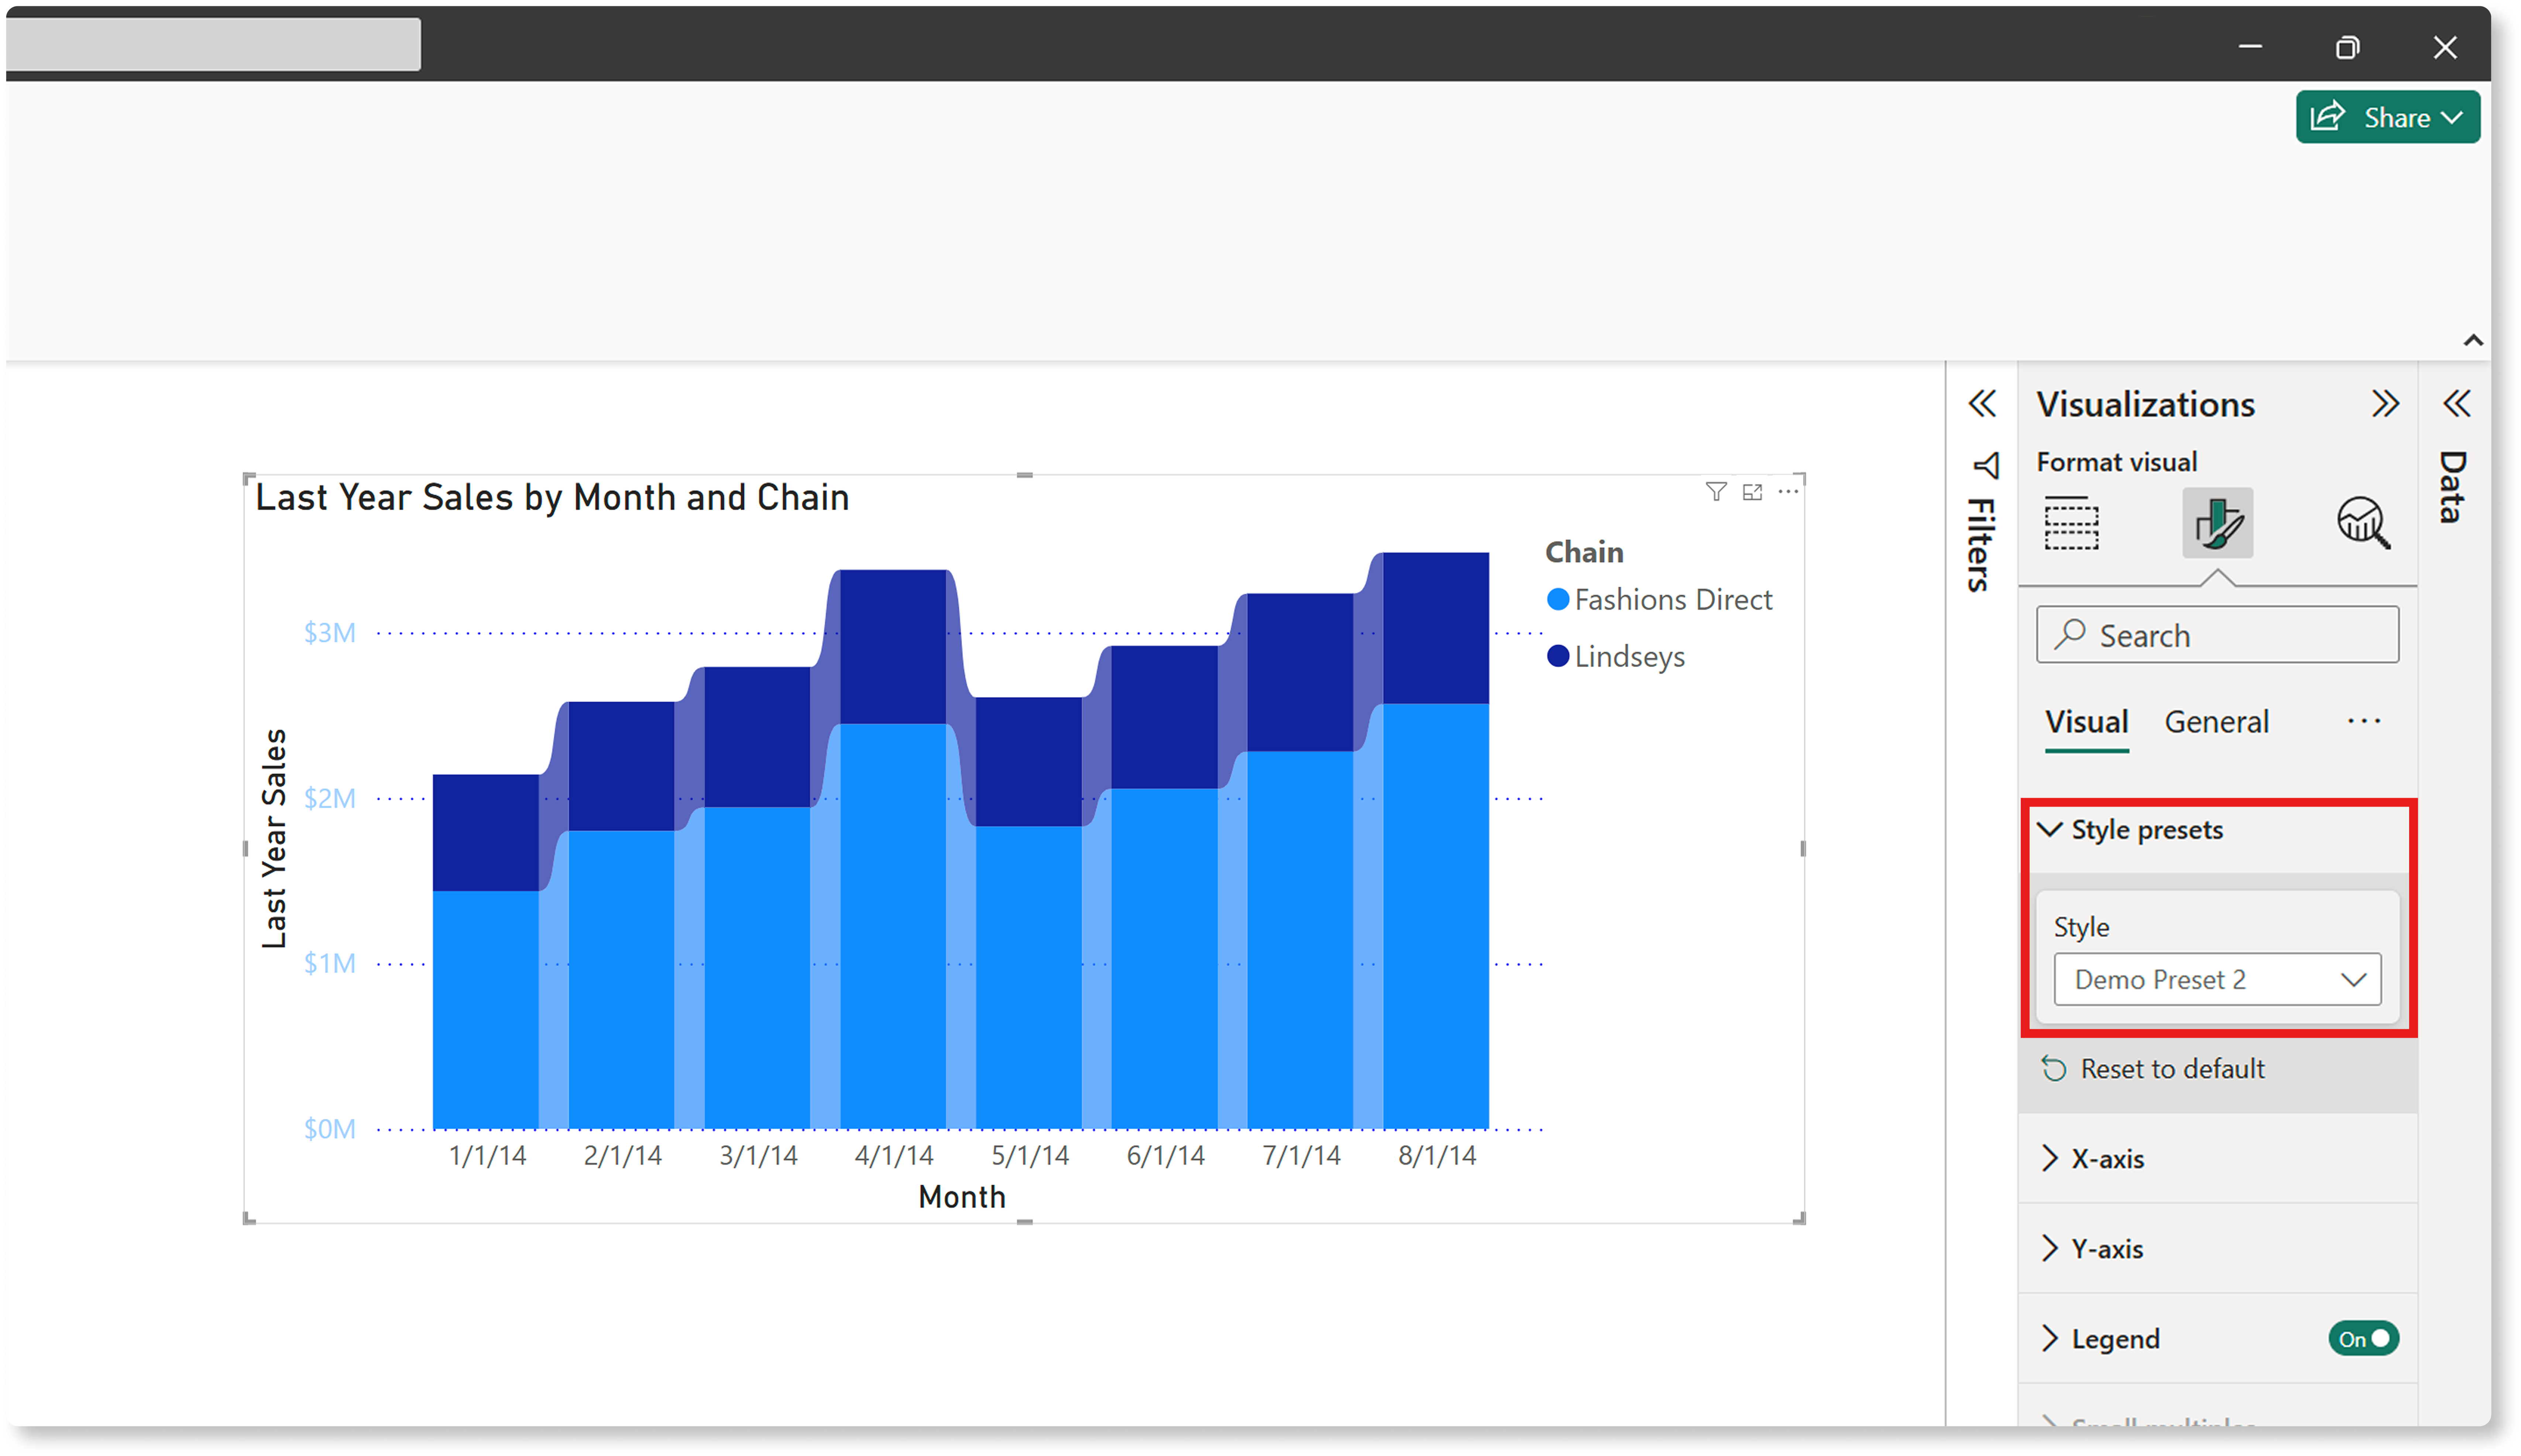2521x1456 pixels.
Task: Open chart Focus mode icon
Action: [1752, 492]
